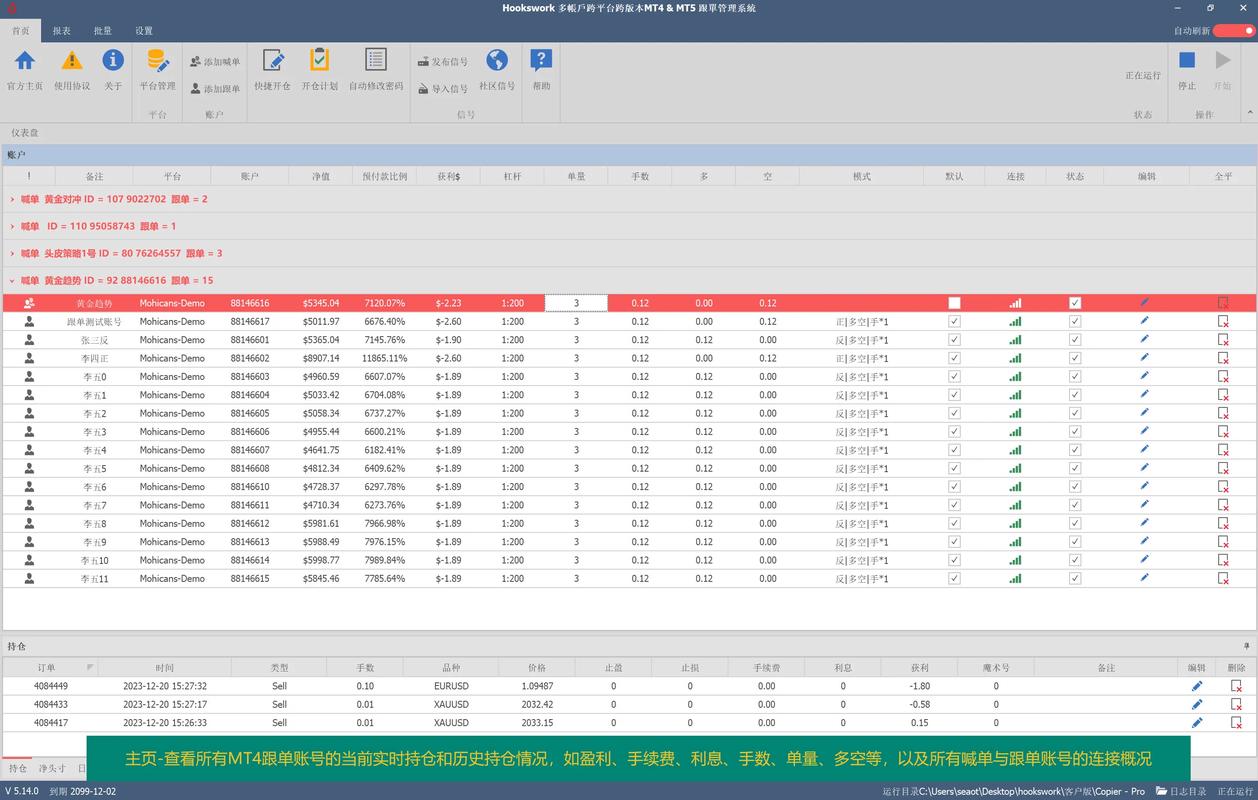Expand the ID 110 95058743 group

12,226
